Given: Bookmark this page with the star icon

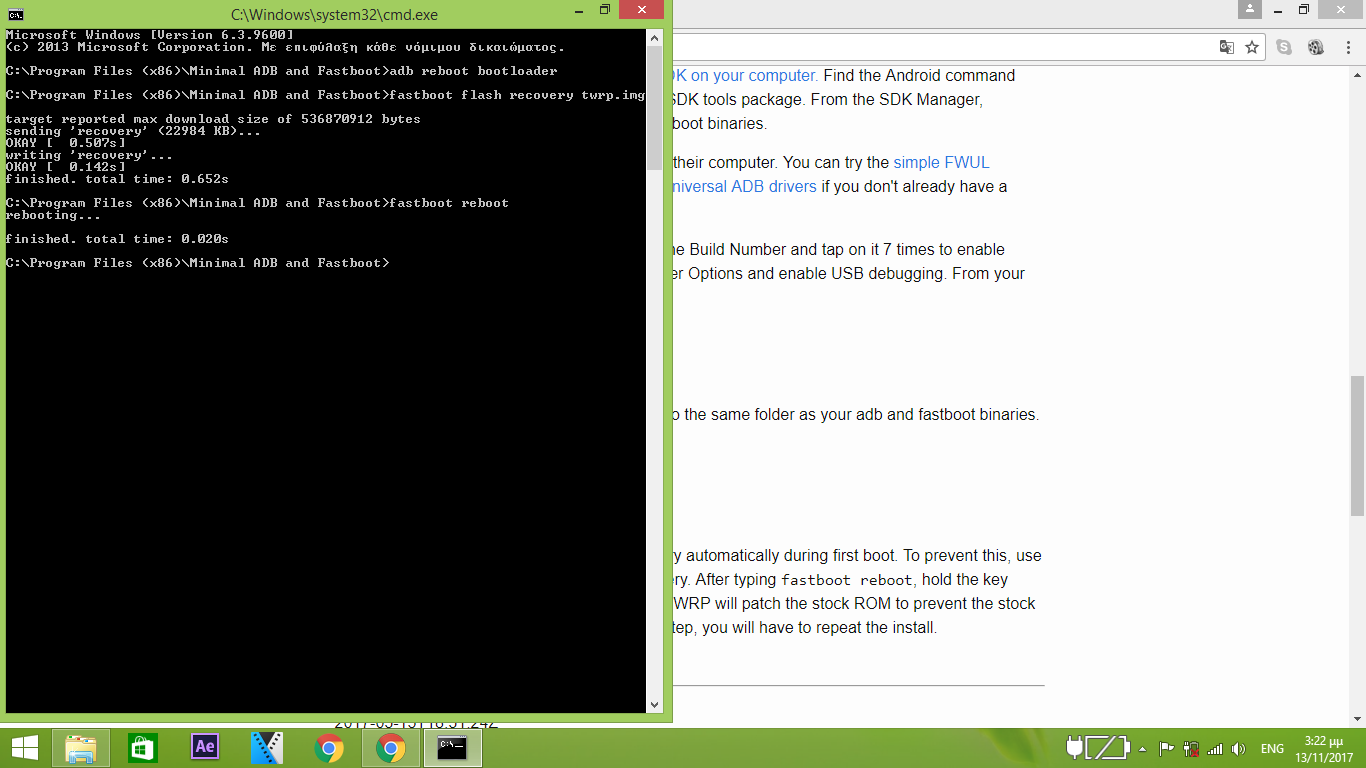Looking at the screenshot, I should [x=1251, y=47].
